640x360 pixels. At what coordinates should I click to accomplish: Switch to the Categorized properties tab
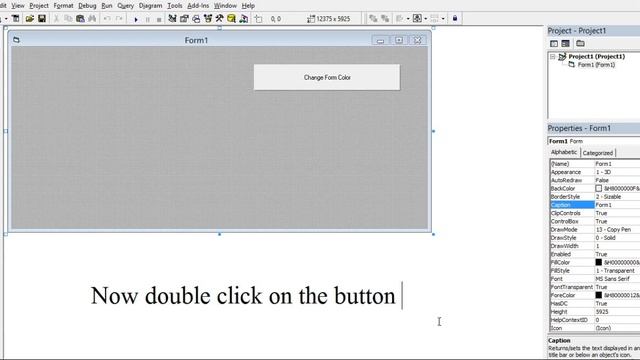(598, 153)
